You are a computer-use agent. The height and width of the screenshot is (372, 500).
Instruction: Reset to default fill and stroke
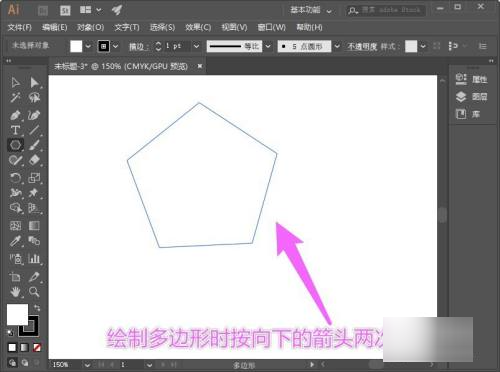tap(10, 332)
